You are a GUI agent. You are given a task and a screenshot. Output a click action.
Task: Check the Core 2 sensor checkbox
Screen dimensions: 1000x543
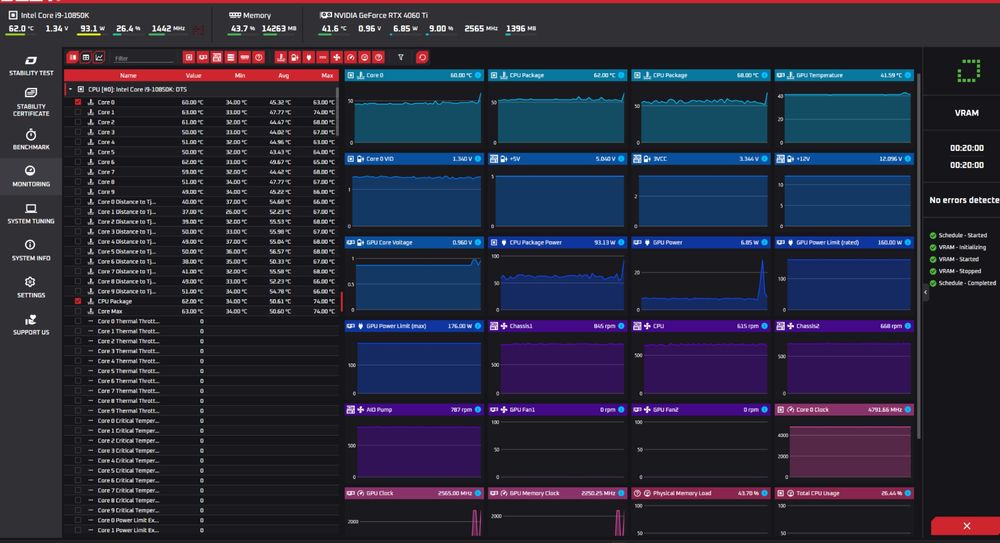coord(78,122)
